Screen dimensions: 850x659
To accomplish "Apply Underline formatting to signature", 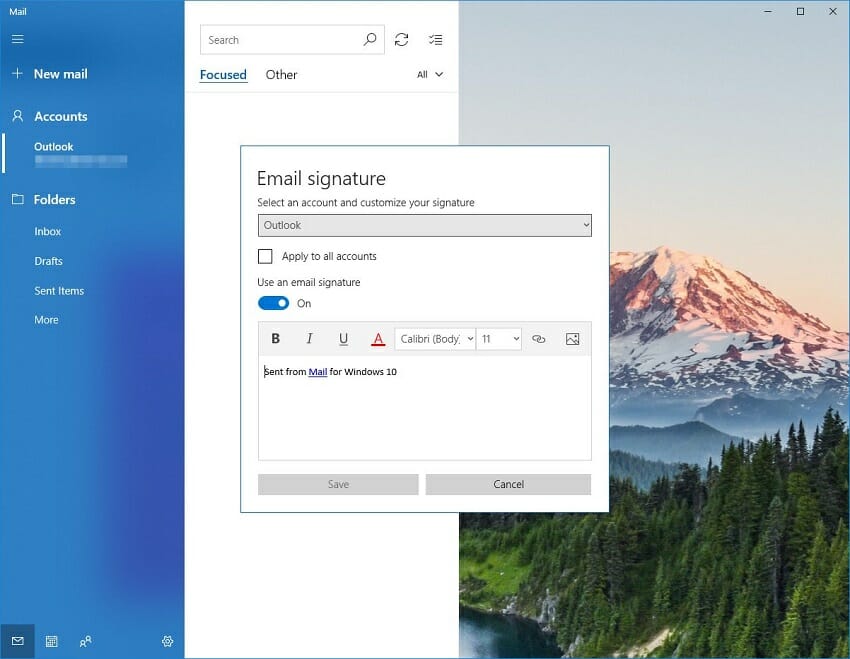I will 344,339.
